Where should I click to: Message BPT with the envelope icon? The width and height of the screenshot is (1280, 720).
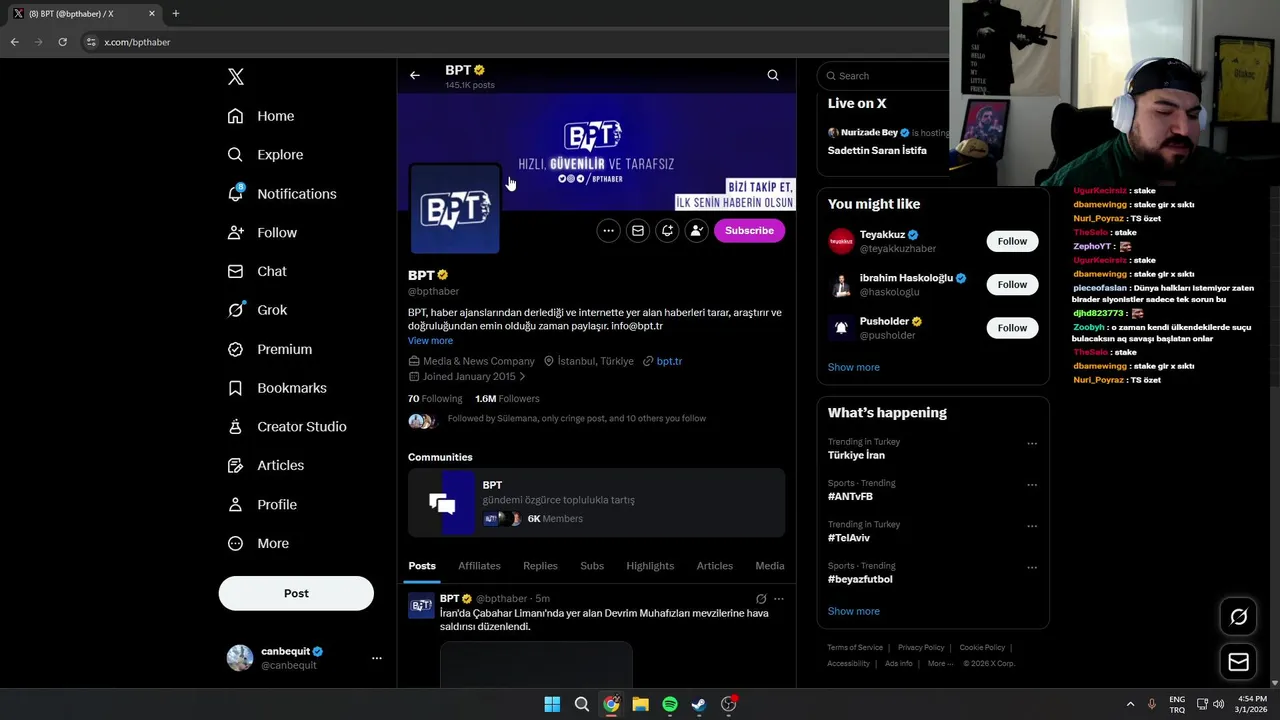click(x=638, y=231)
